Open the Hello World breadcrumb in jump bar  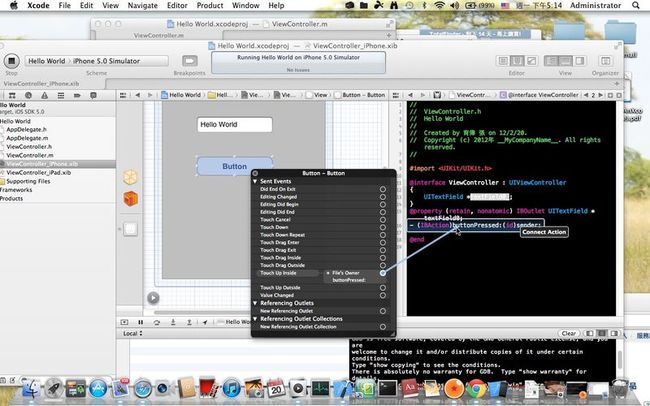[181, 95]
